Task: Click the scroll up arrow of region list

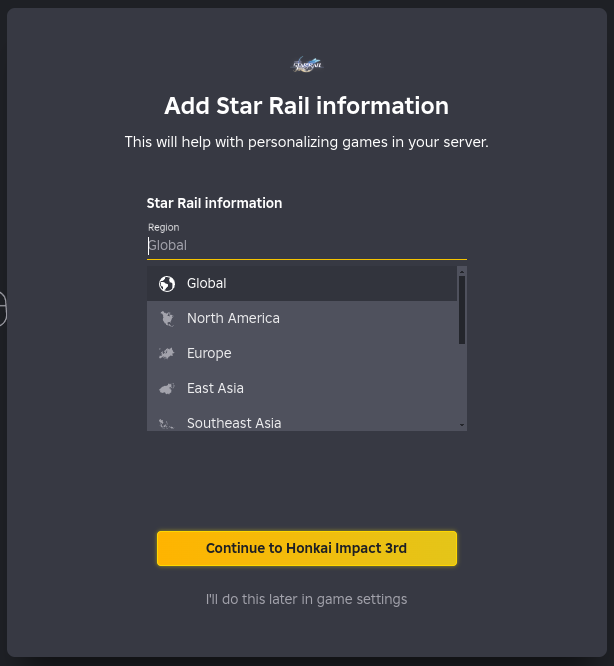Action: (462, 271)
